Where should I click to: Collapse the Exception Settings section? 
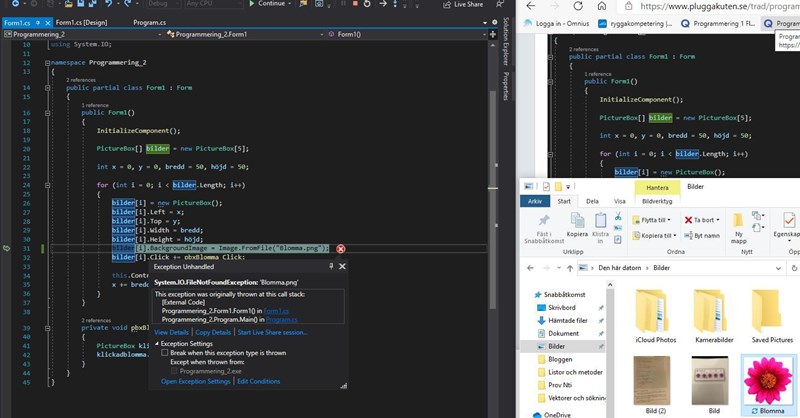pos(157,343)
